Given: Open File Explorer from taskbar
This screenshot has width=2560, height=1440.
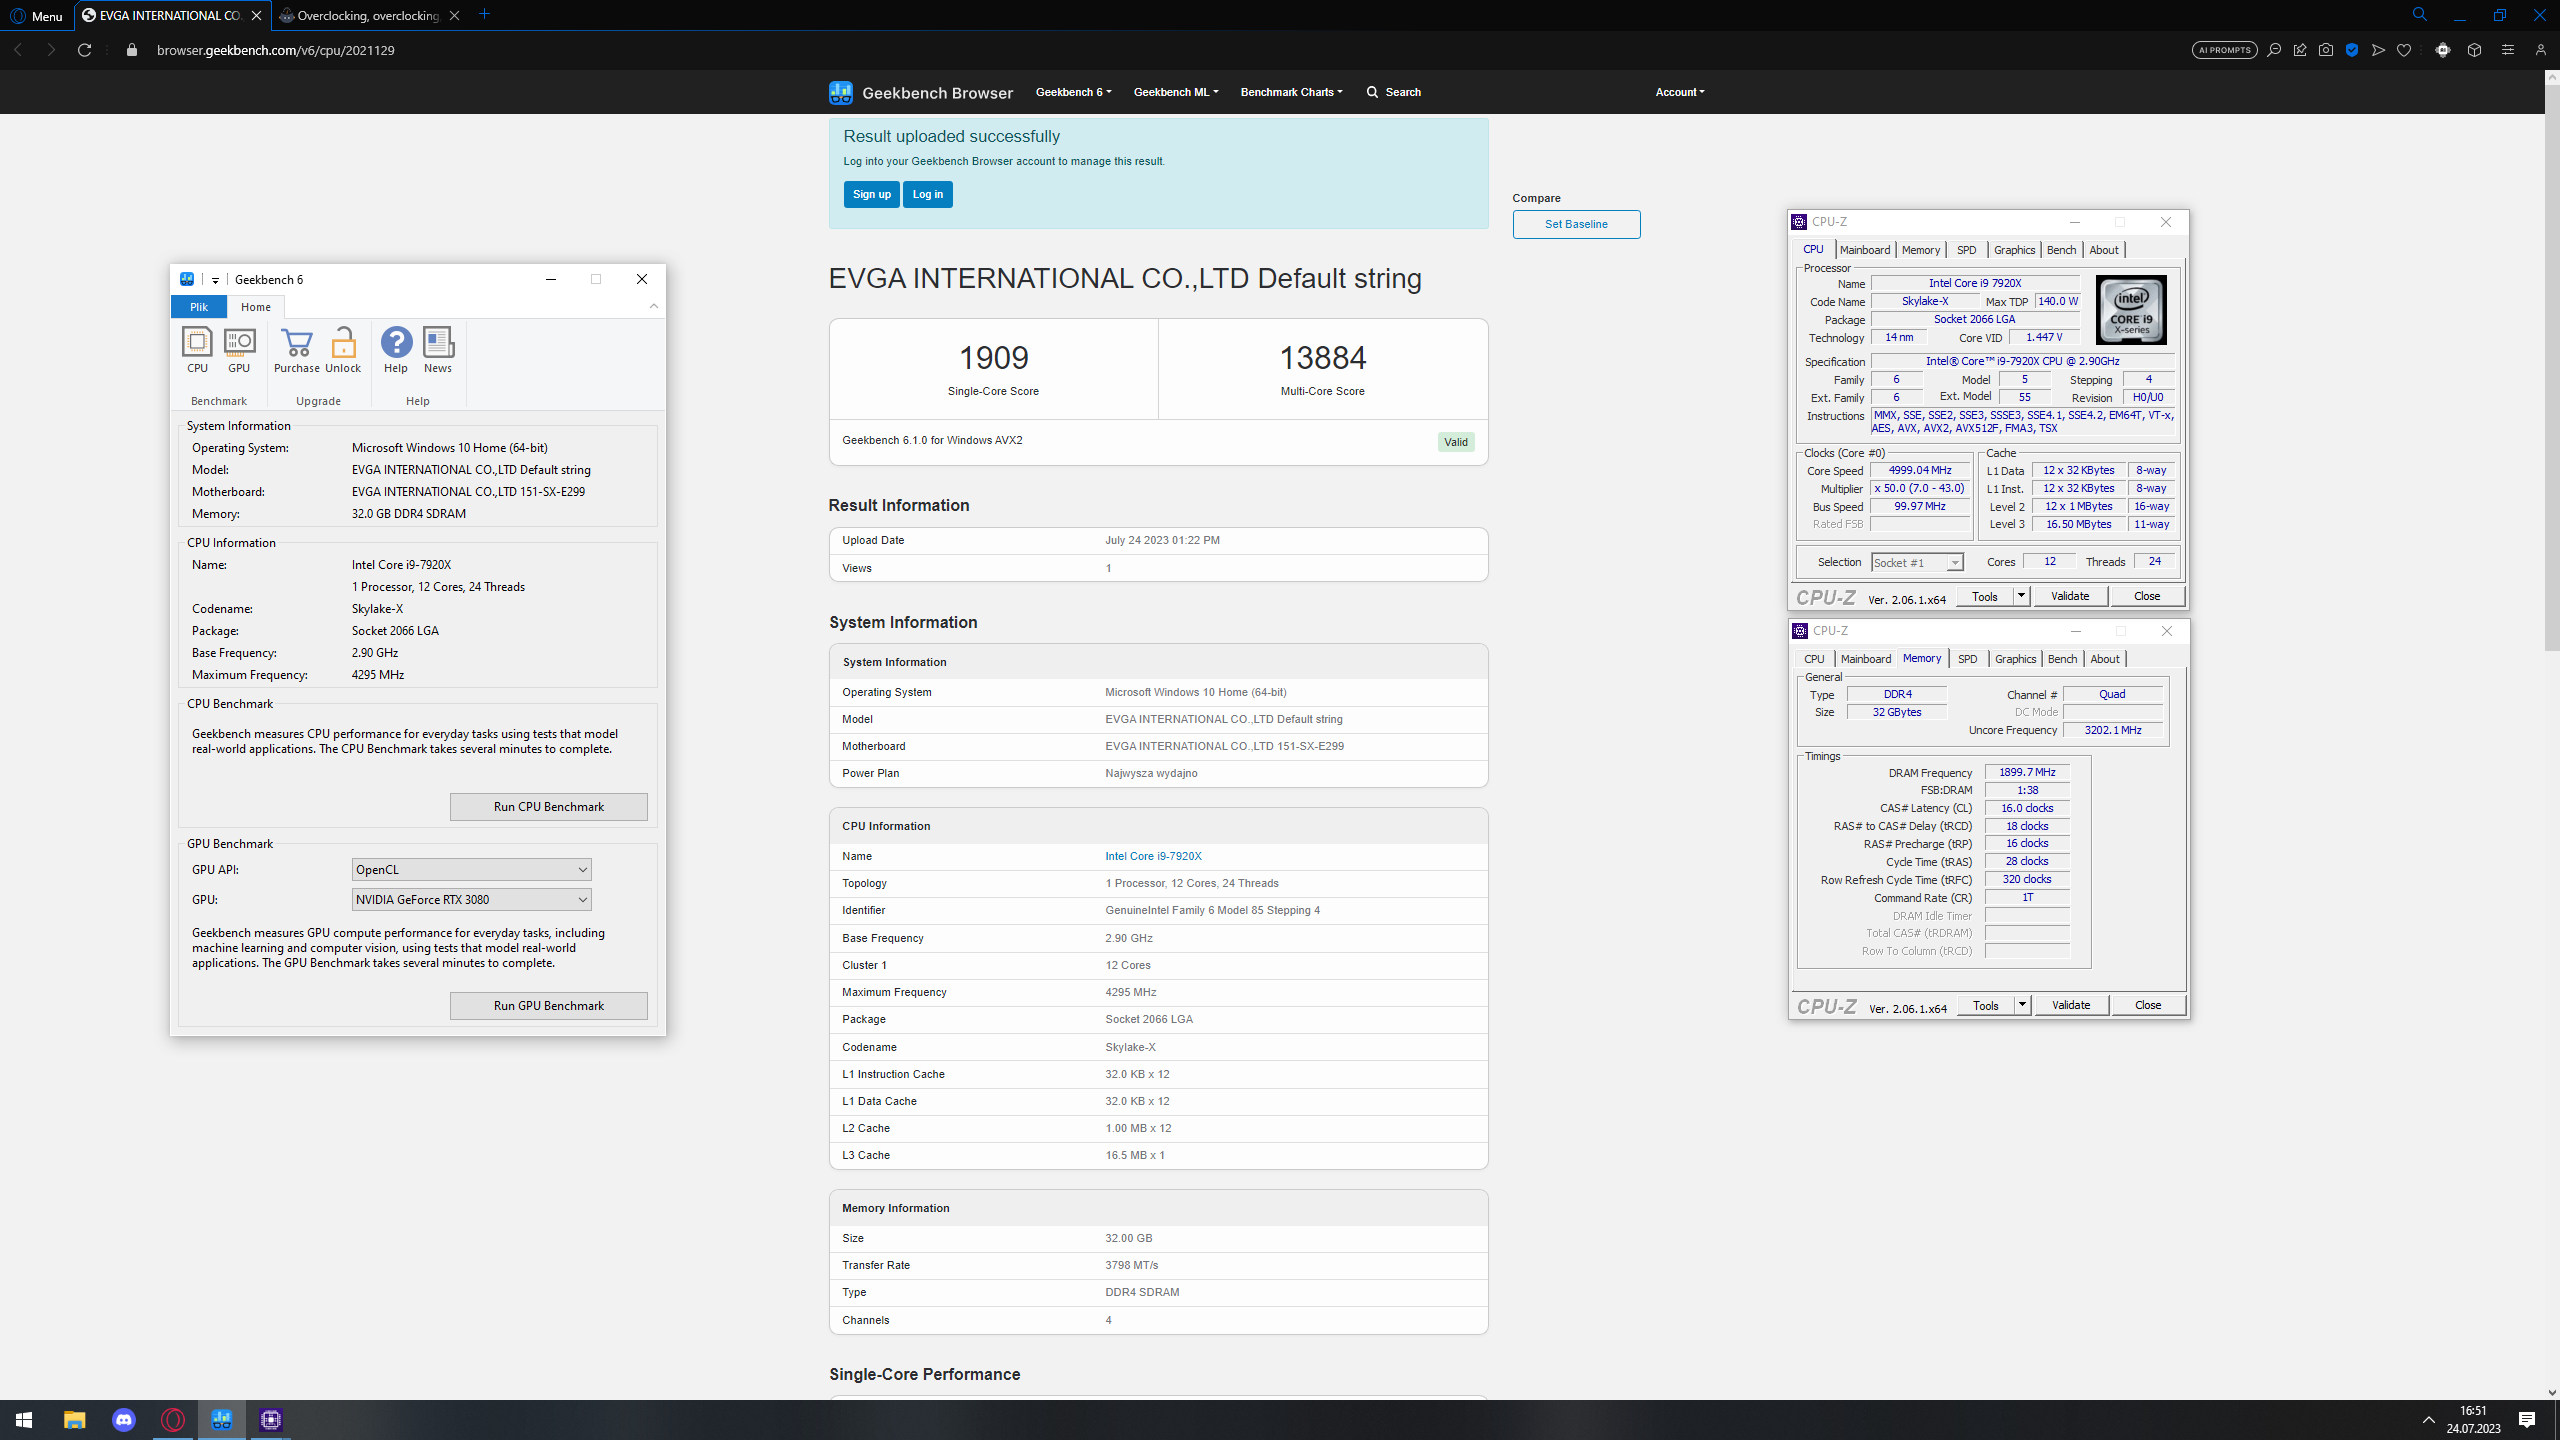Looking at the screenshot, I should [x=75, y=1420].
